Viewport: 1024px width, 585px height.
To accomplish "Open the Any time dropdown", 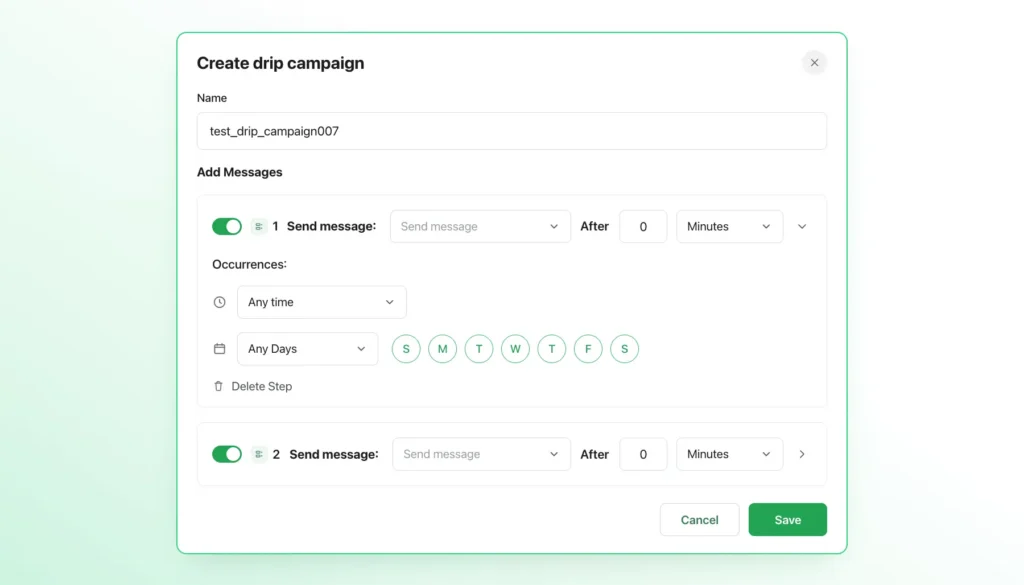I will point(321,302).
